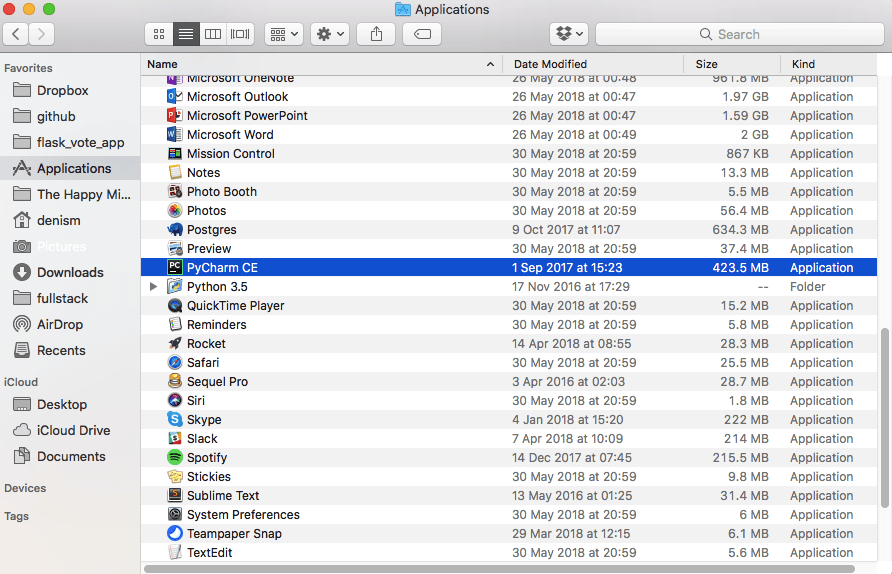Select the Spotify app icon
The width and height of the screenshot is (892, 574).
tap(175, 457)
